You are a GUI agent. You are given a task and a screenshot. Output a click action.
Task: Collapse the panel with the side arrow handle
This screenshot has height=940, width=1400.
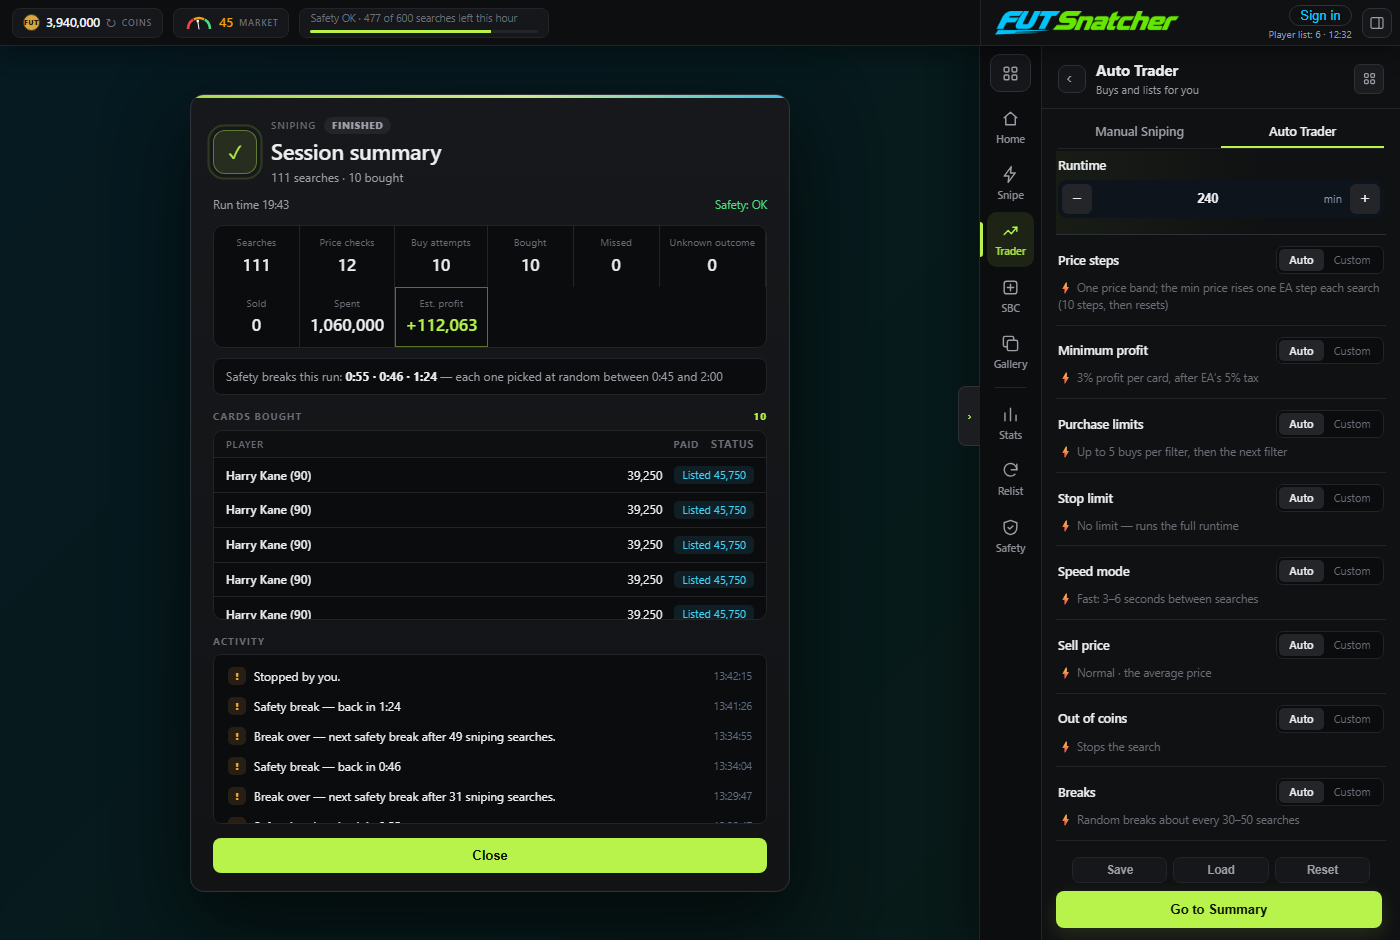point(969,416)
